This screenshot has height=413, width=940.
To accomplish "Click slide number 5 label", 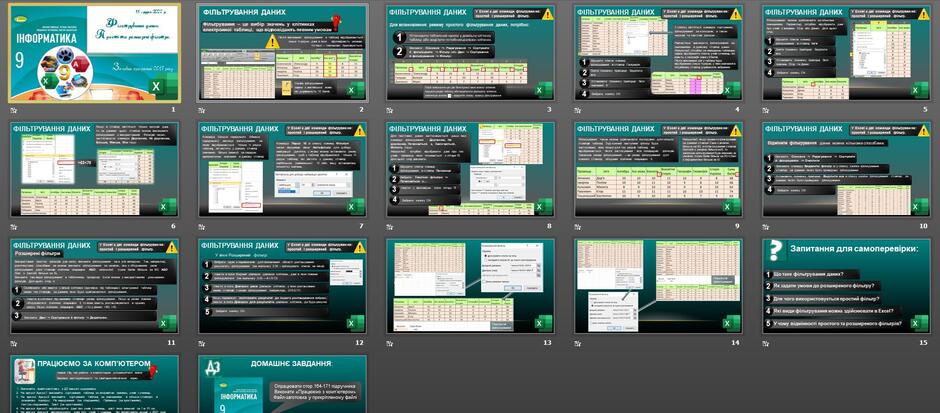I will click(926, 110).
